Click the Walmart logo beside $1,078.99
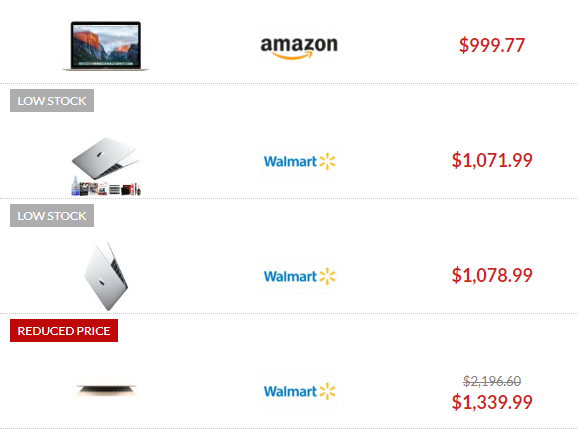Image resolution: width=578 pixels, height=430 pixels. pyautogui.click(x=299, y=276)
